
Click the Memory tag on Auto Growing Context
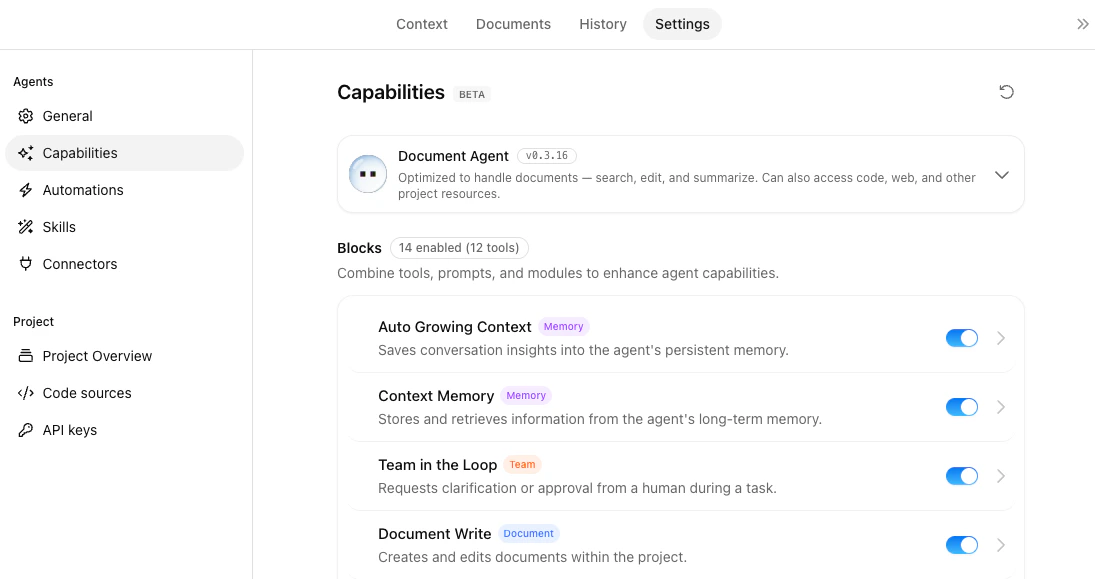coord(564,327)
